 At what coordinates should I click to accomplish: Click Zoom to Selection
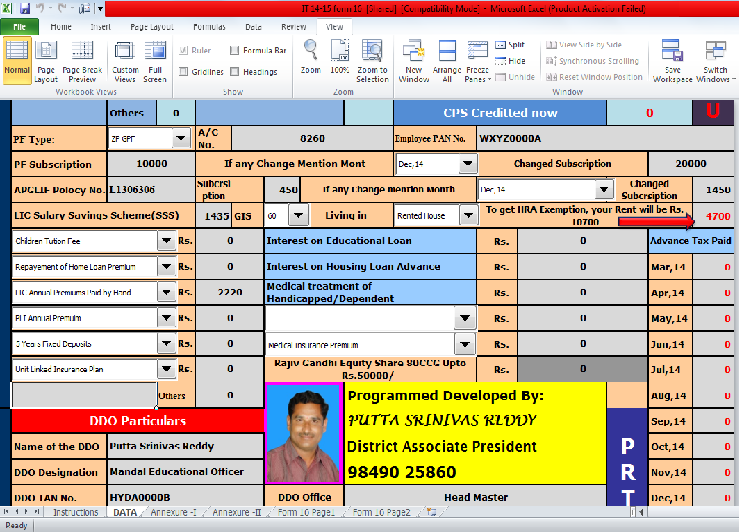(372, 62)
